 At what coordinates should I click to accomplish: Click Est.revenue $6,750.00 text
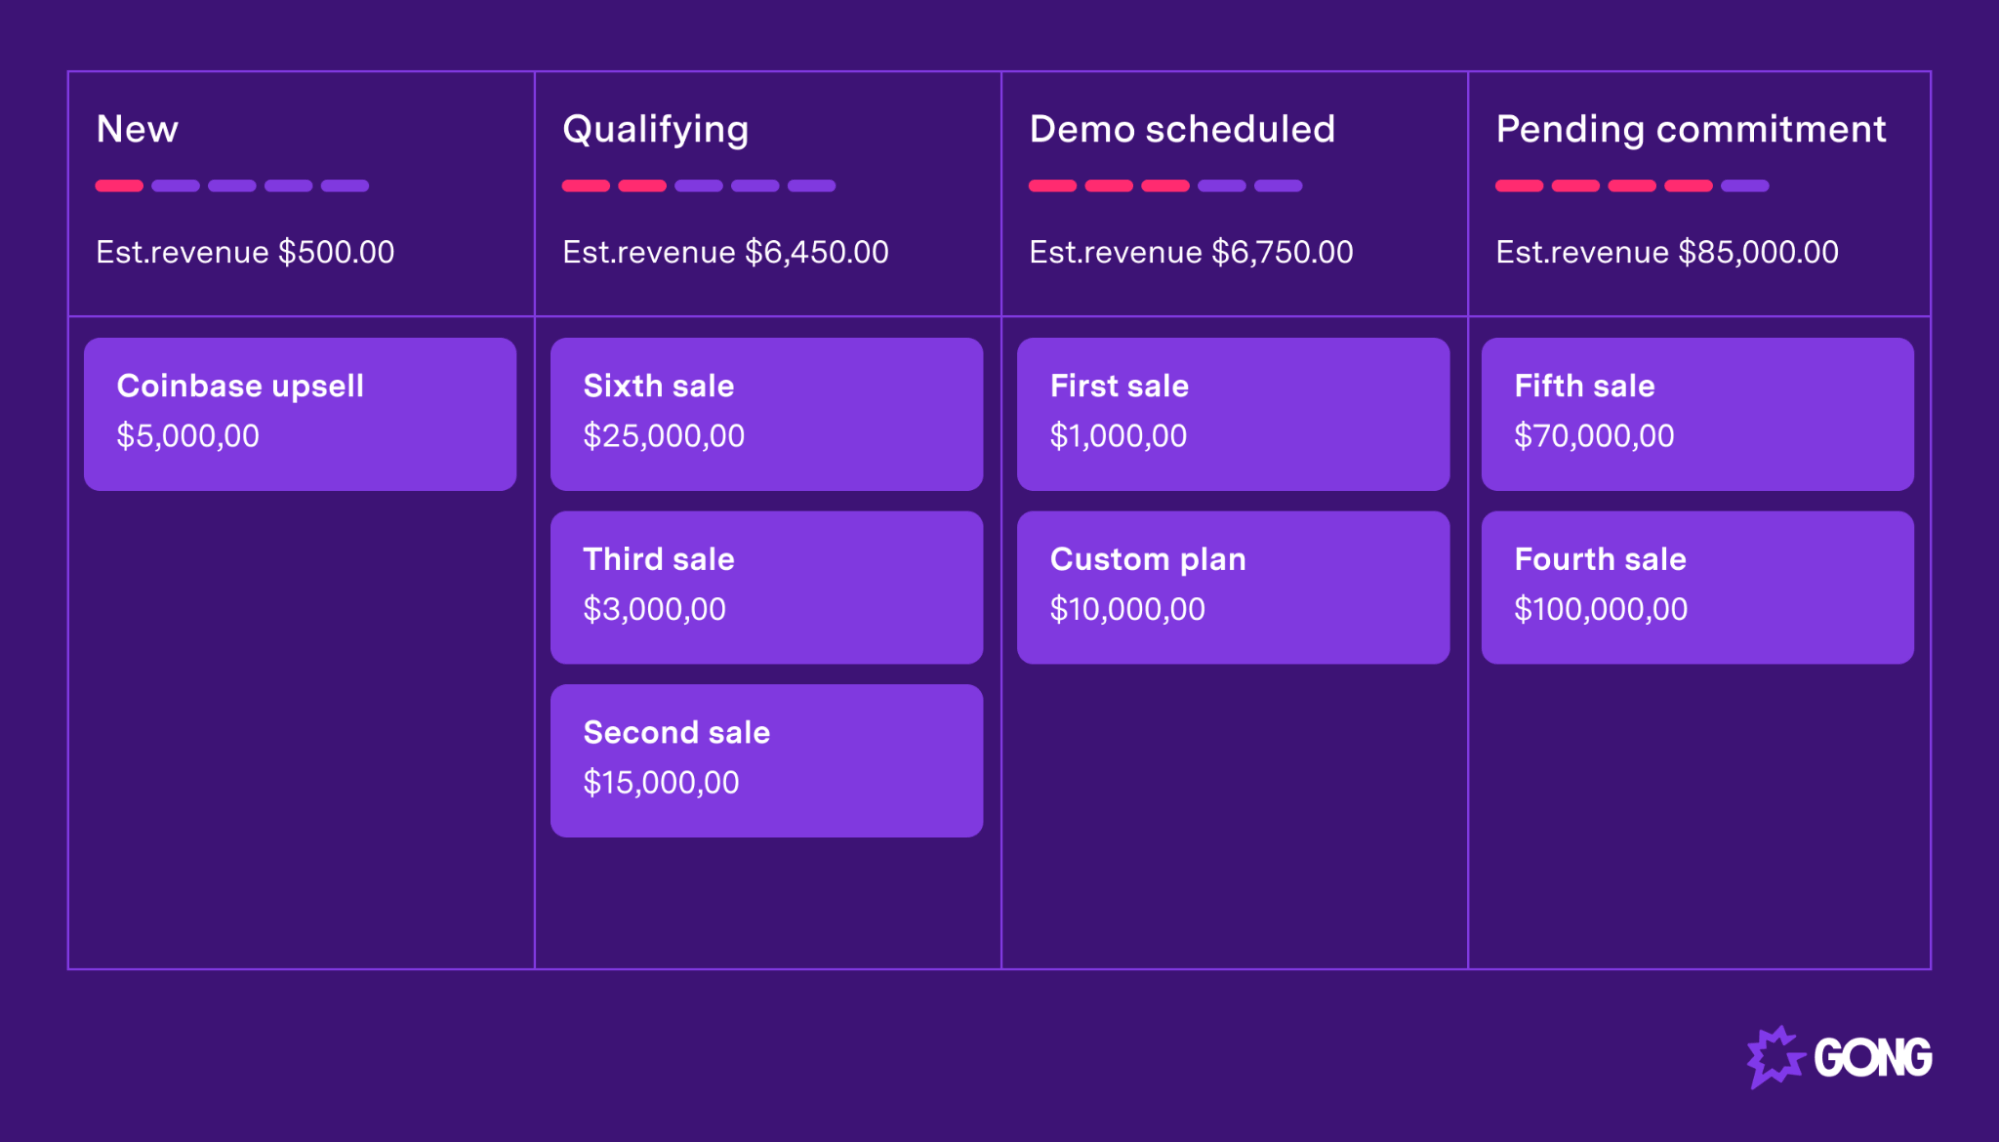point(1191,252)
